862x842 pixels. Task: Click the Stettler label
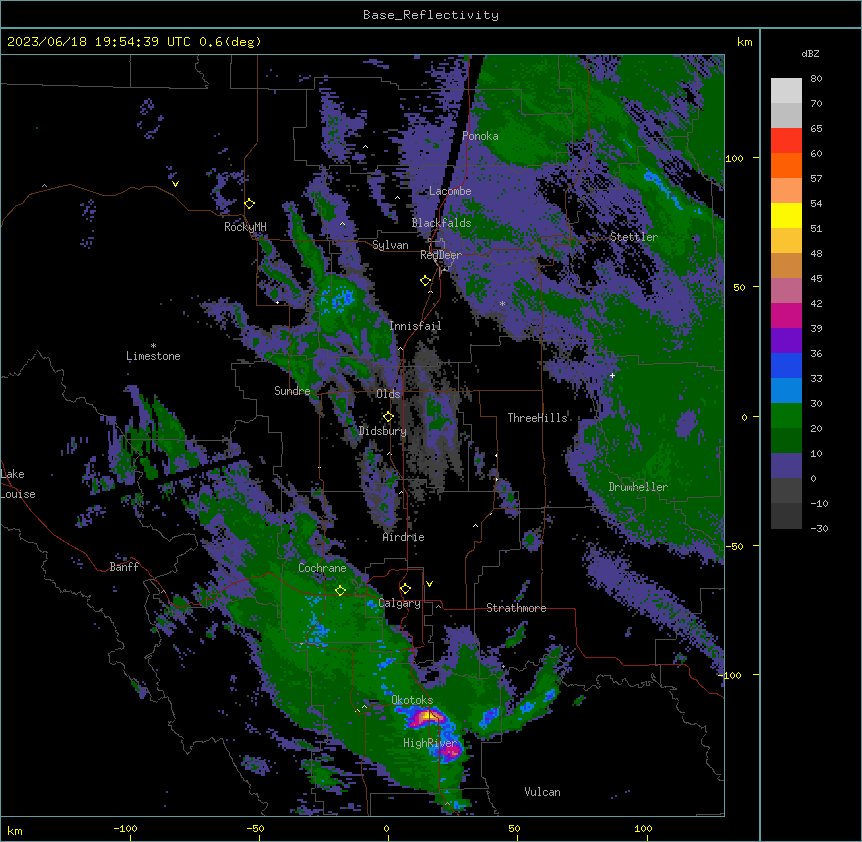tap(634, 237)
